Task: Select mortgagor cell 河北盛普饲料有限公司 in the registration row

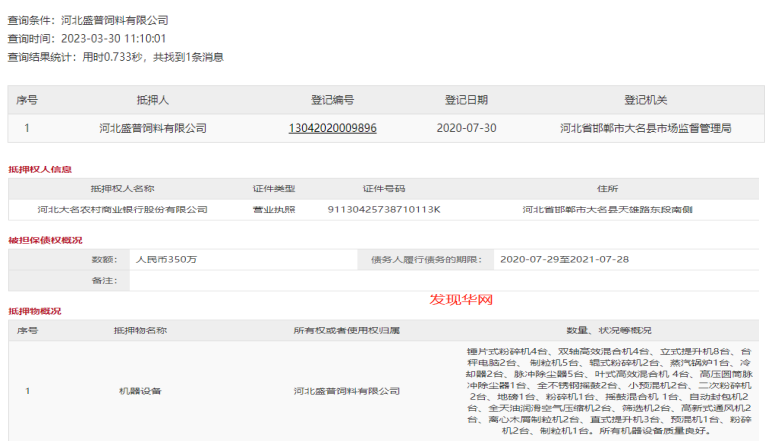Action: 153,128
